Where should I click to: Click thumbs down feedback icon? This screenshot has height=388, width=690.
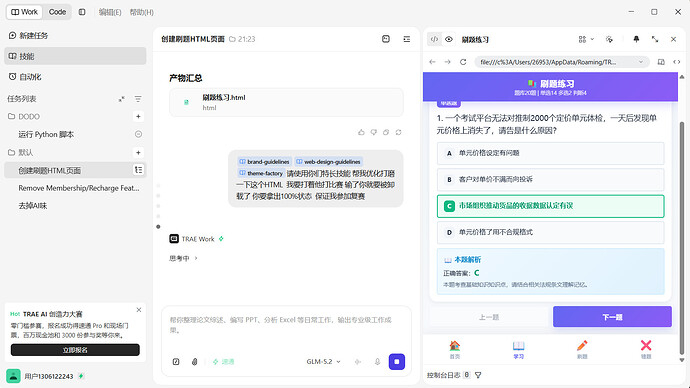coord(374,132)
